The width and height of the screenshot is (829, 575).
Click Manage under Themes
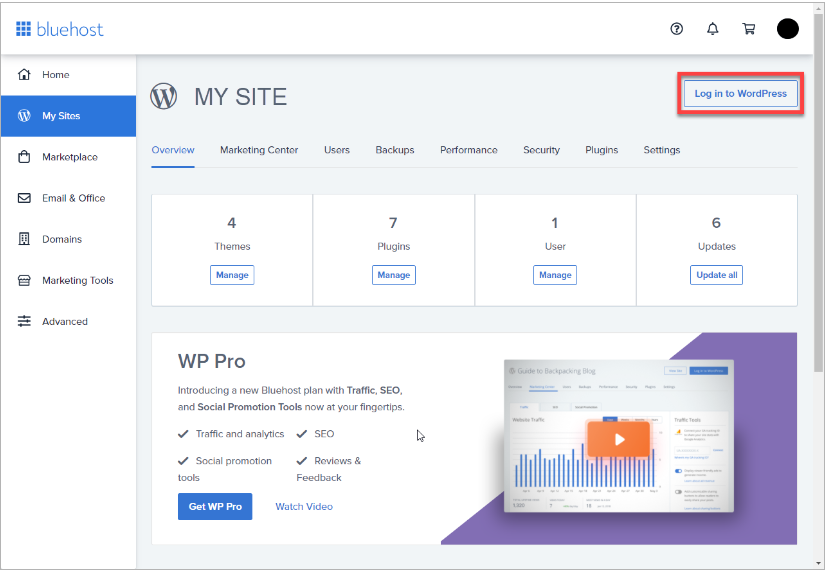[232, 275]
